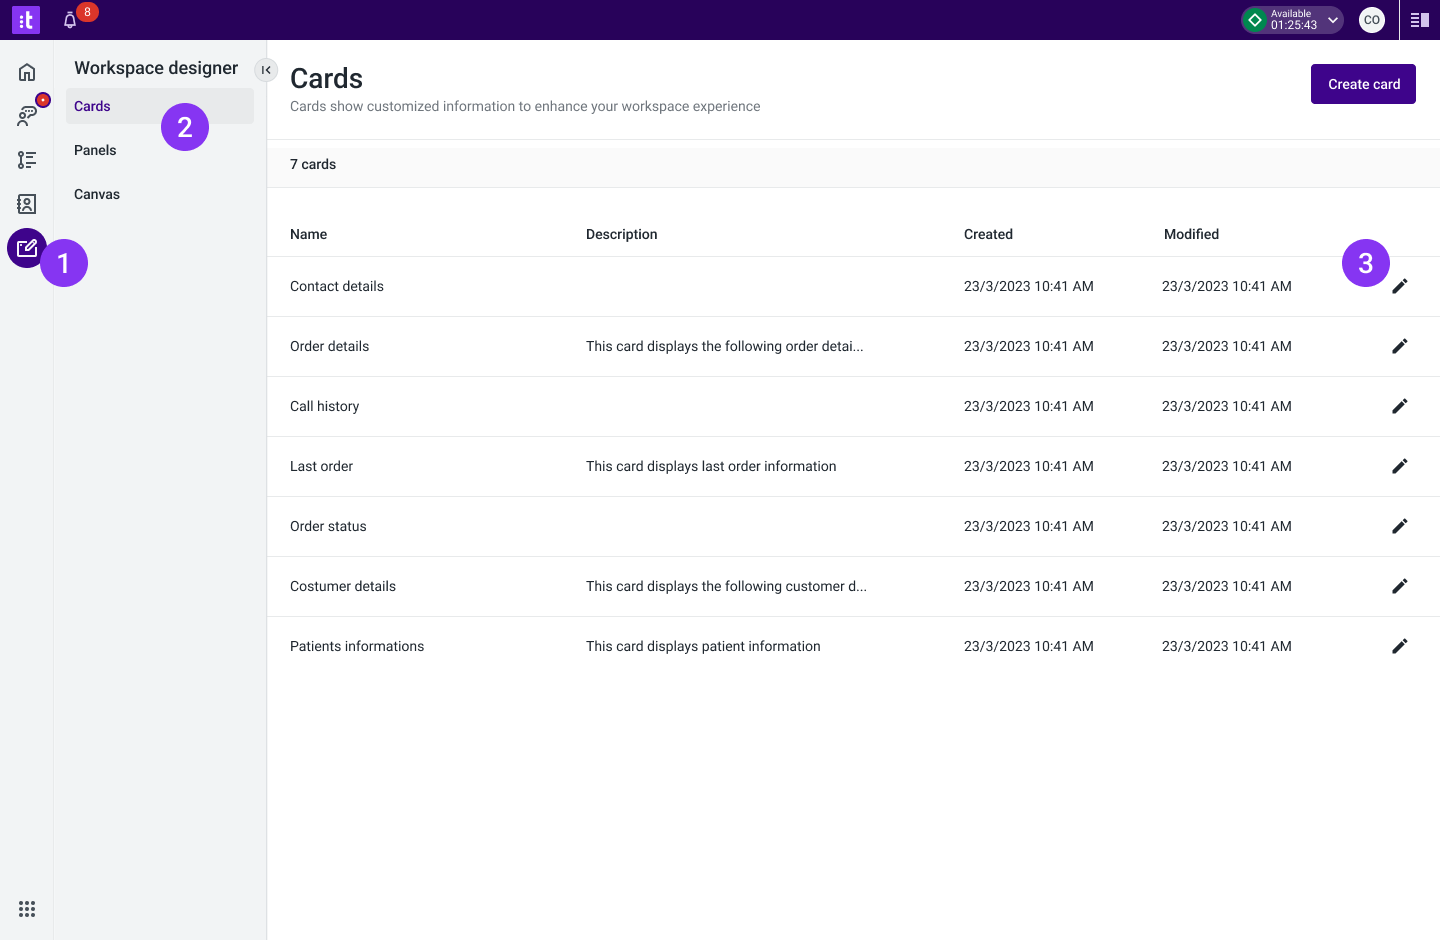This screenshot has width=1440, height=940.
Task: Click the '7 cards' count label
Action: click(x=313, y=164)
